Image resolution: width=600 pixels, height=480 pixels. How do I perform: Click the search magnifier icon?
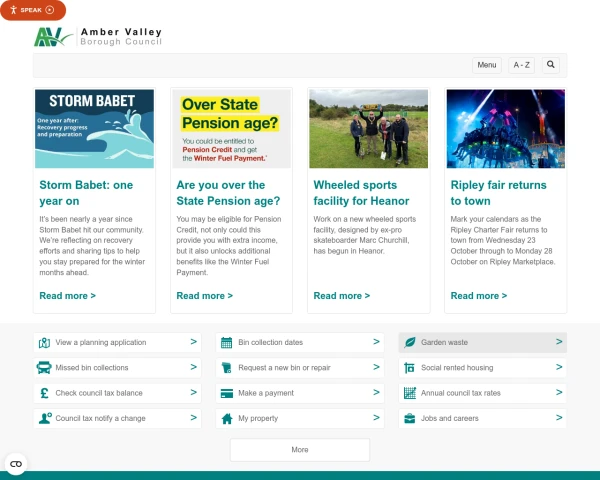[550, 65]
